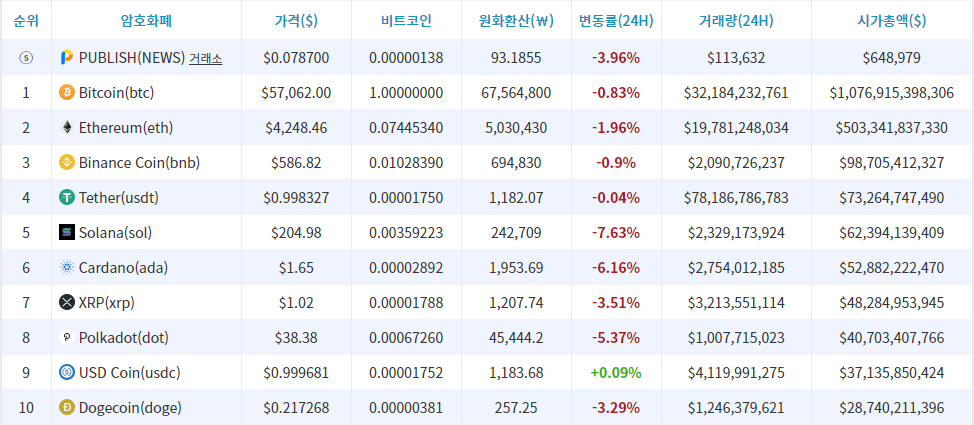
Task: Click the Dogecoin logo icon
Action: (66, 408)
